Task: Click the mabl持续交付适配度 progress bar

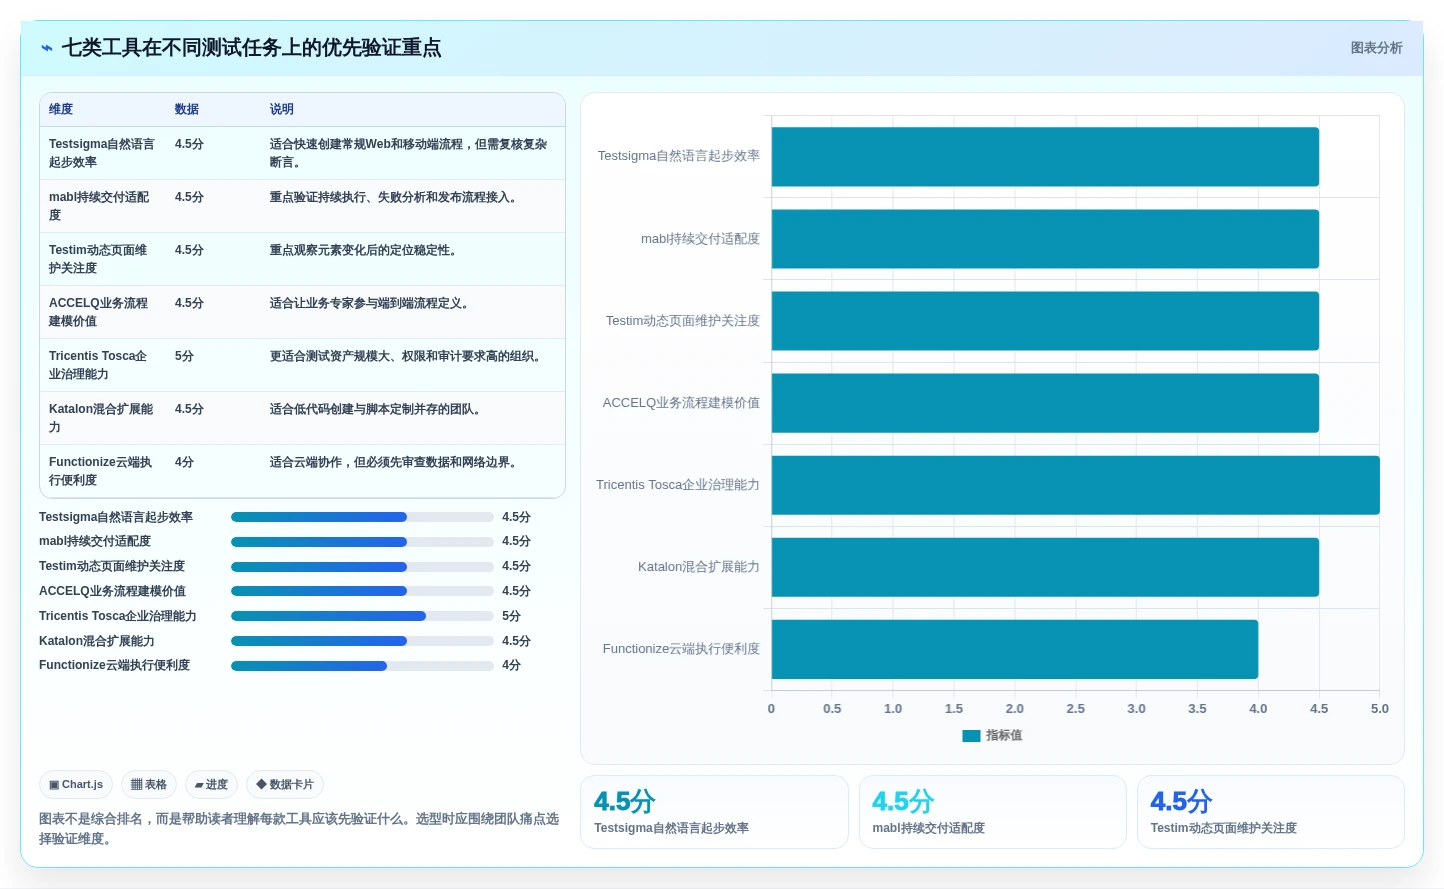Action: (x=362, y=542)
